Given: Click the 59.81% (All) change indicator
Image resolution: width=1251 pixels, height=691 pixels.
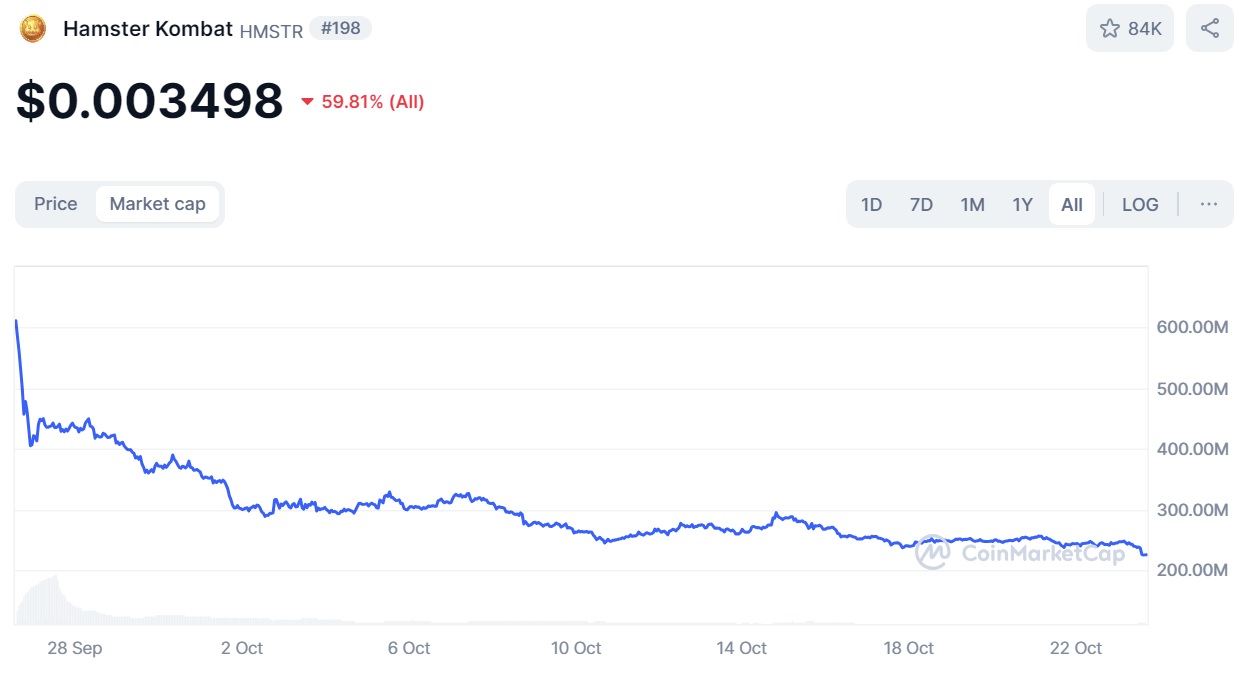Looking at the screenshot, I should tap(363, 102).
